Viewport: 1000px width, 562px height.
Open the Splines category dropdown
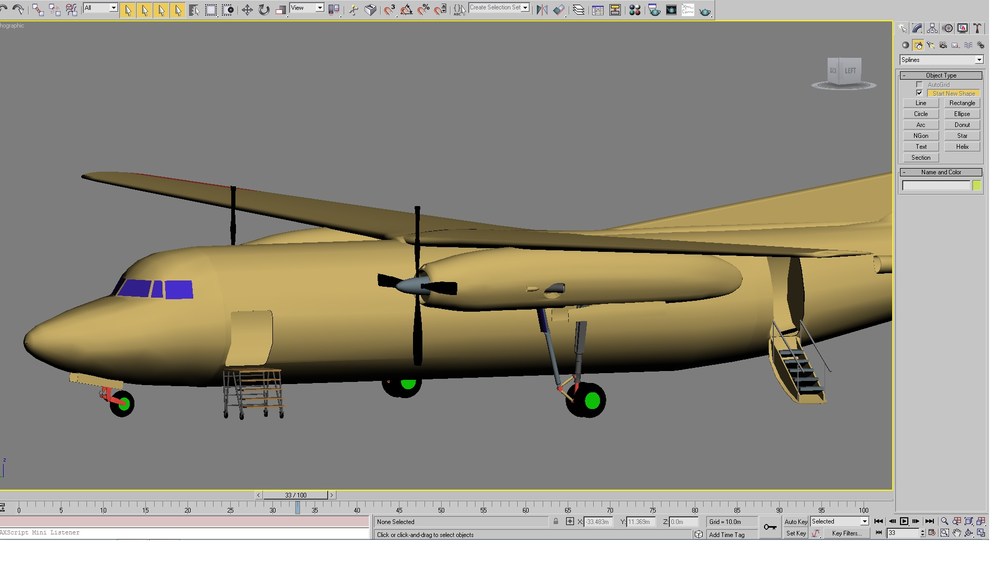941,59
